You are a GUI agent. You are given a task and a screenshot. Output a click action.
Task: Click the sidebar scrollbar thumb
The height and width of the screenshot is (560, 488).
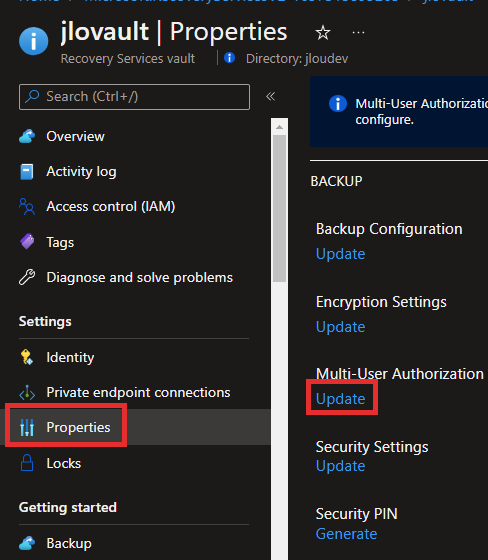coord(279,209)
